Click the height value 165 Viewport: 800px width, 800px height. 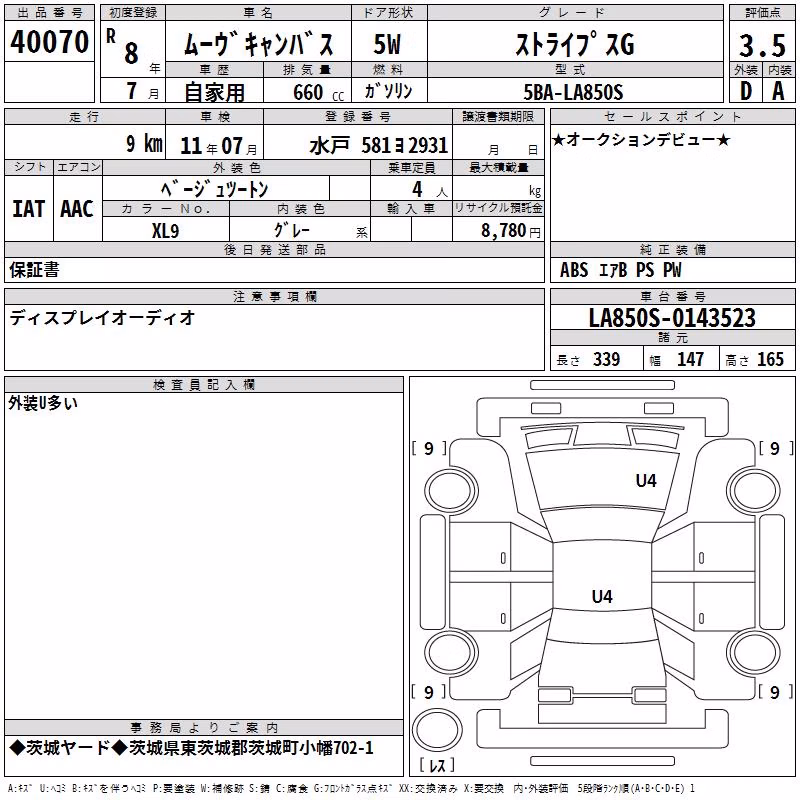tap(770, 359)
